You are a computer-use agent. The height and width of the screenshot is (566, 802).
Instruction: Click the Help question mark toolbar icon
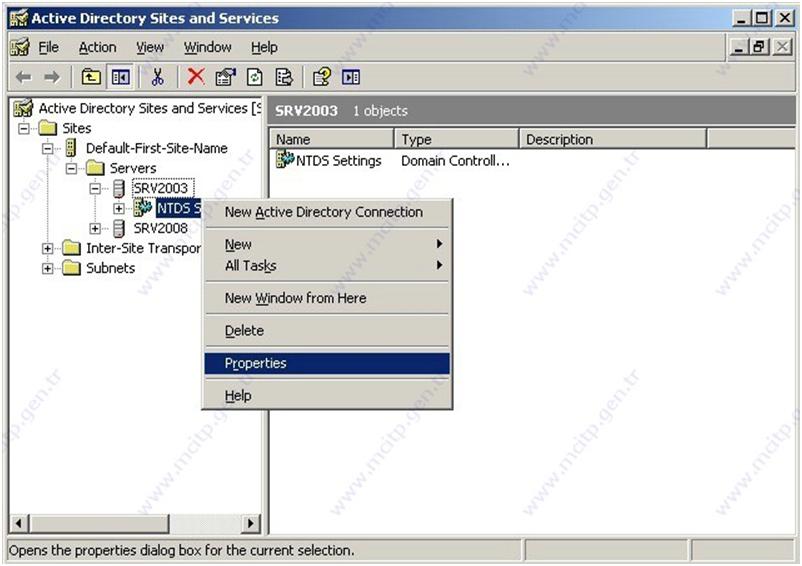[x=322, y=77]
